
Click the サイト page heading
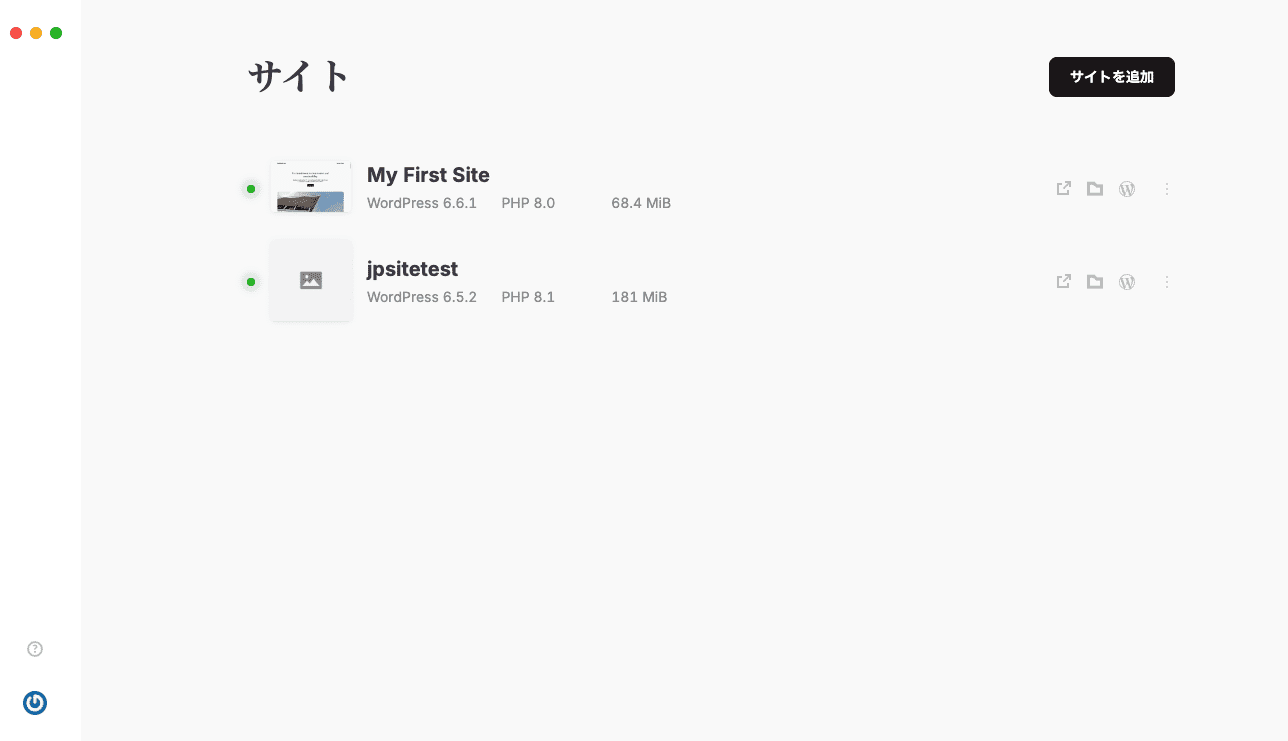(x=298, y=76)
